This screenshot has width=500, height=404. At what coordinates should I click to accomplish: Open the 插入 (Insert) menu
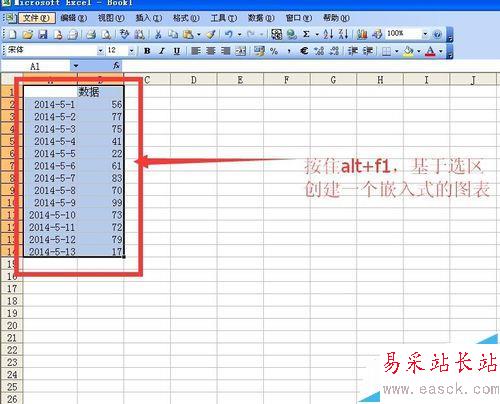pyautogui.click(x=149, y=18)
